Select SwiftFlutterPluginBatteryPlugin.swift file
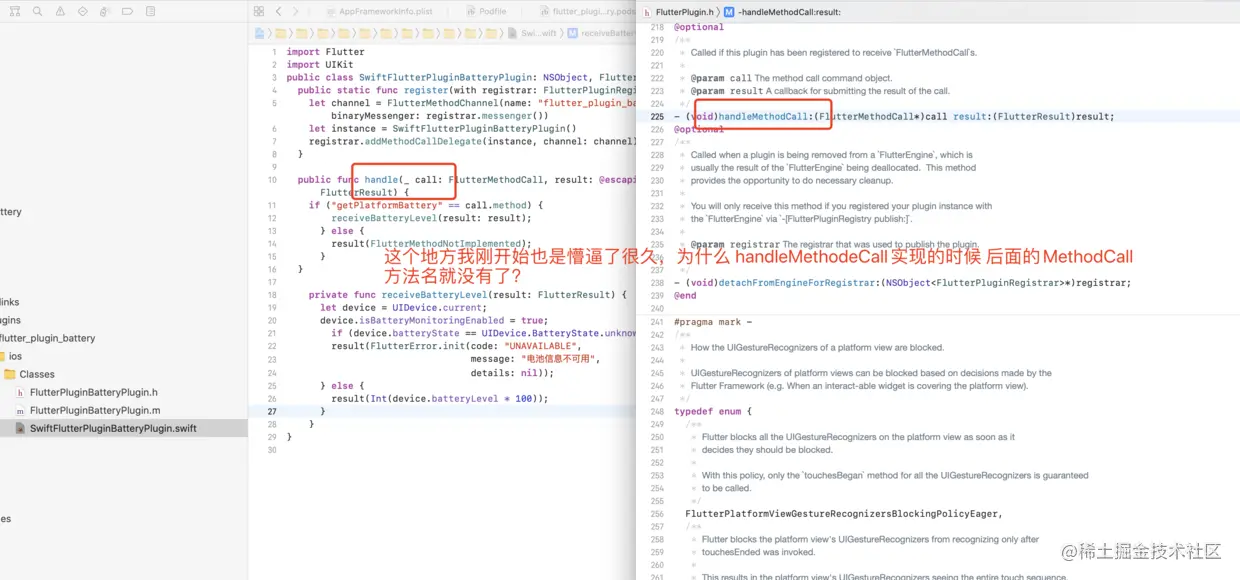Screen dimensions: 1240x580 click(x=123, y=428)
